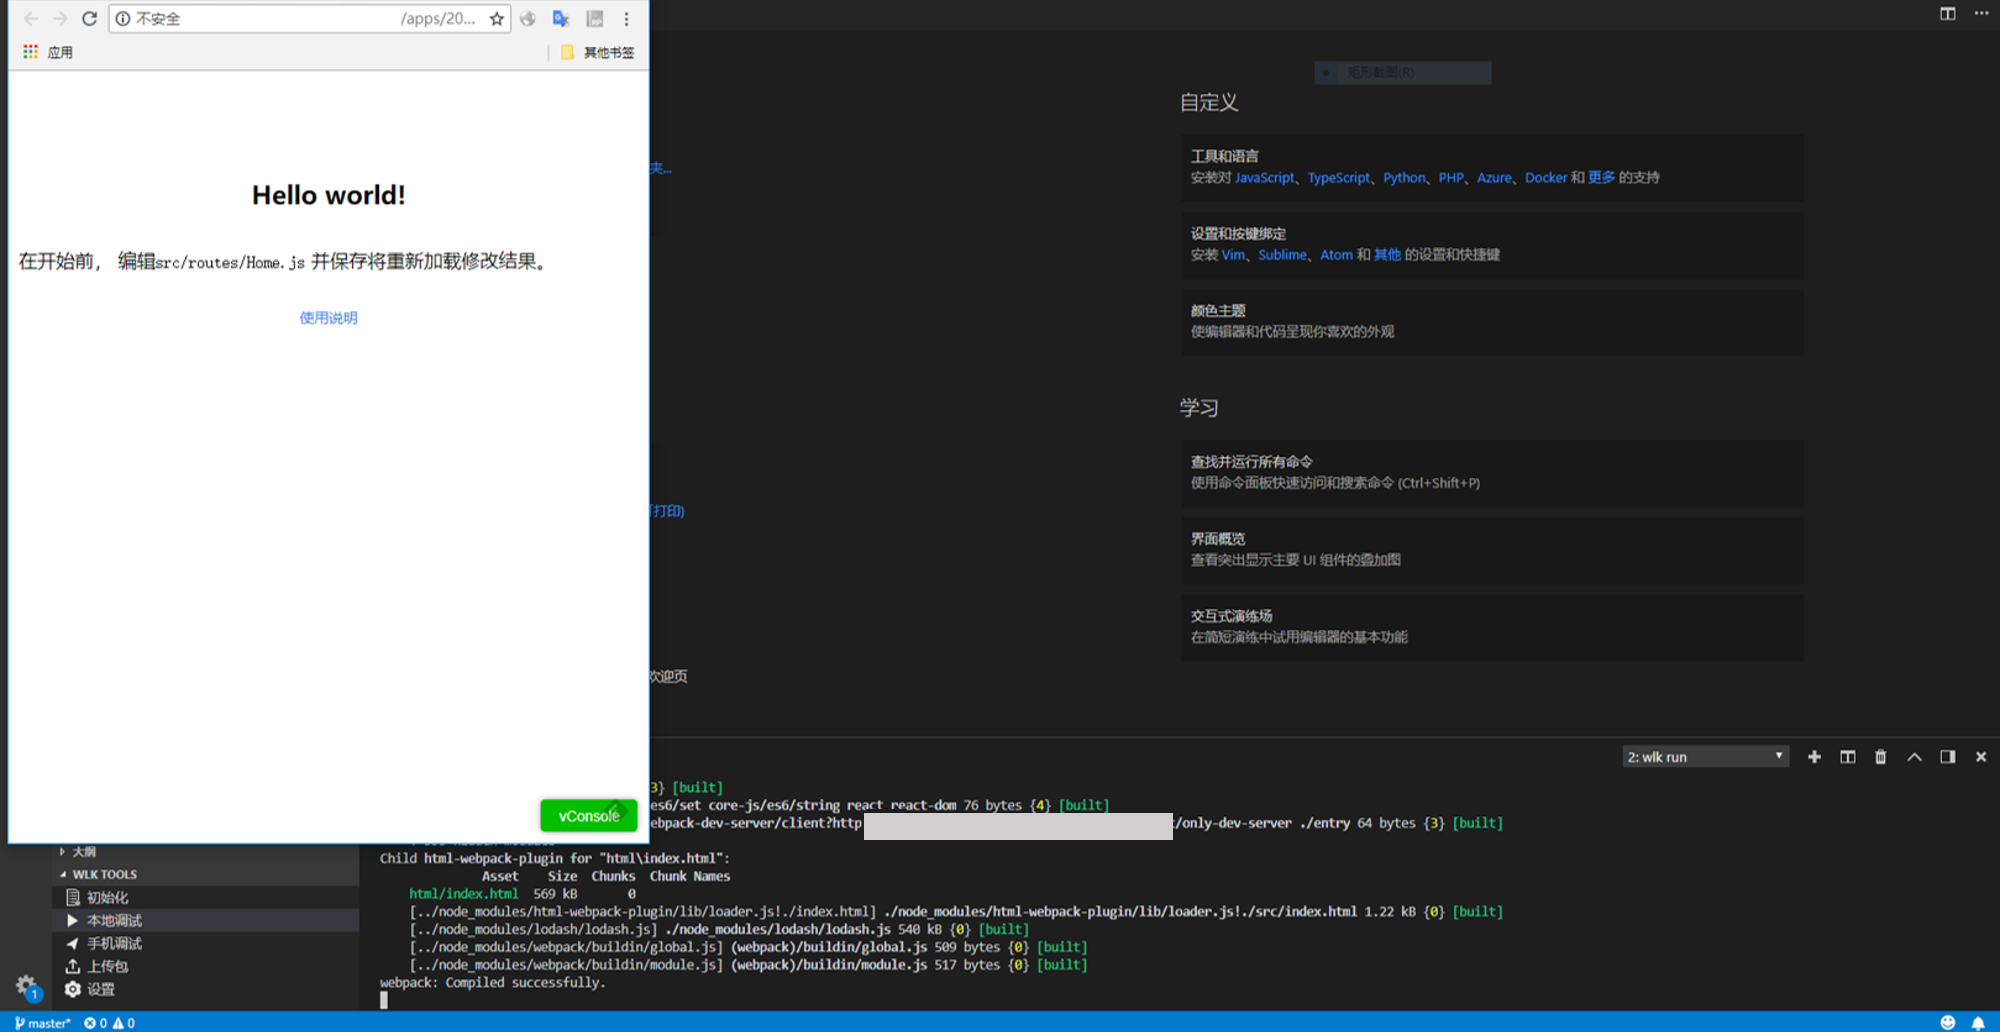Viewport: 2000px width, 1032px height.
Task: Click the new terminal plus icon
Action: point(1814,757)
